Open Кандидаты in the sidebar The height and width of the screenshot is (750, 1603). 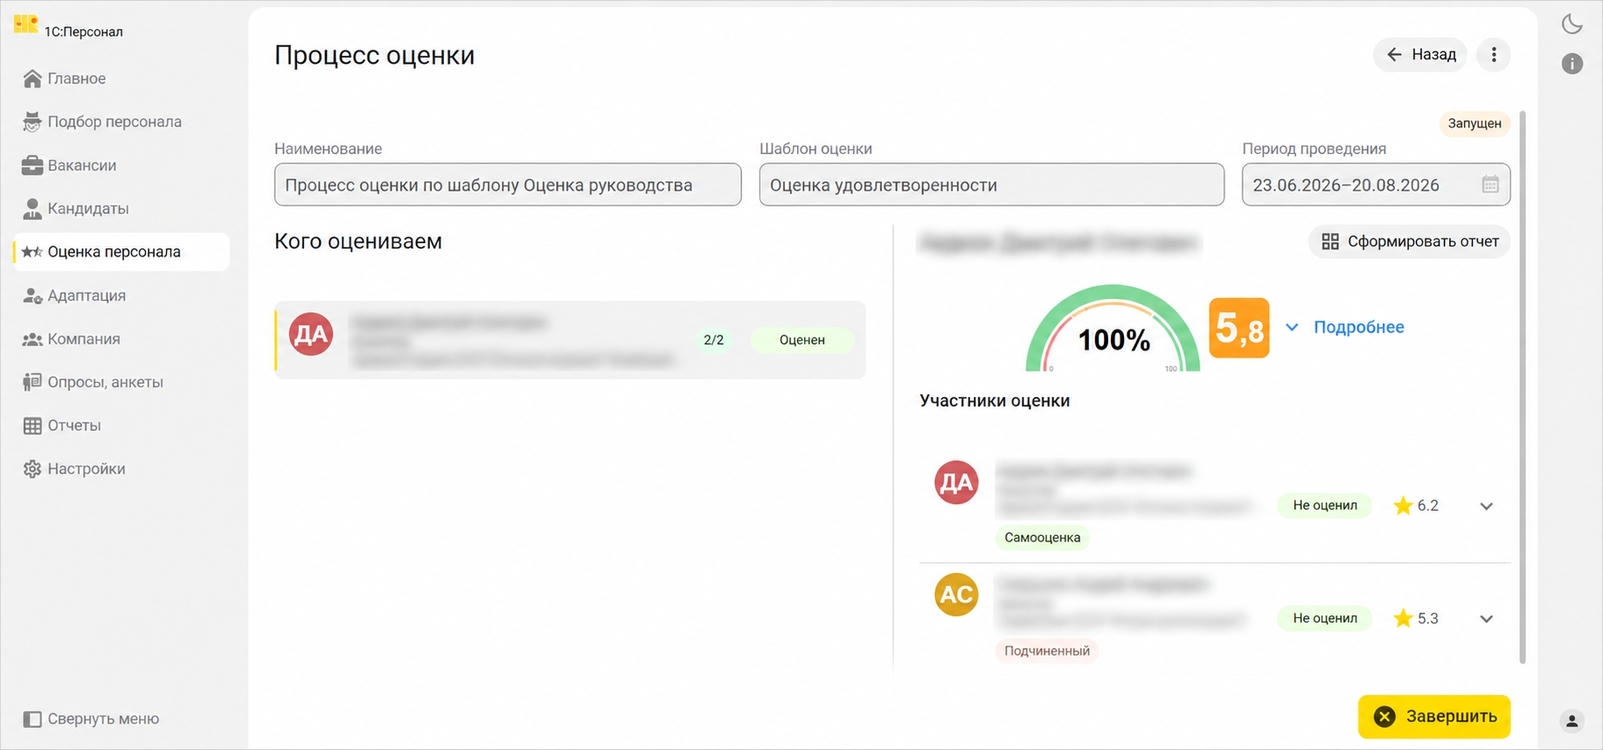pyautogui.click(x=121, y=208)
